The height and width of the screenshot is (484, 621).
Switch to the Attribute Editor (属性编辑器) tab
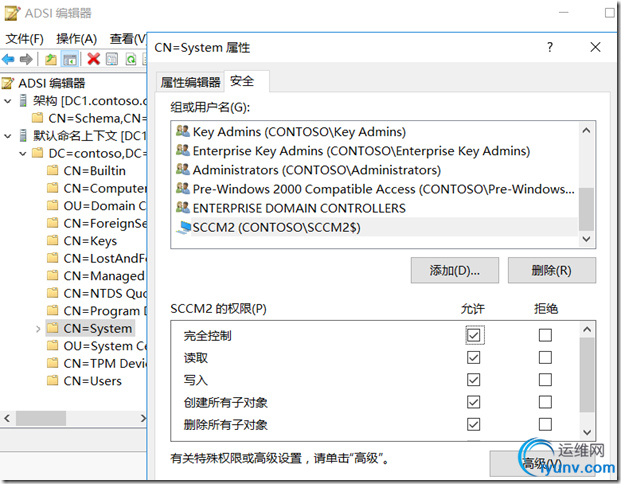(x=190, y=82)
